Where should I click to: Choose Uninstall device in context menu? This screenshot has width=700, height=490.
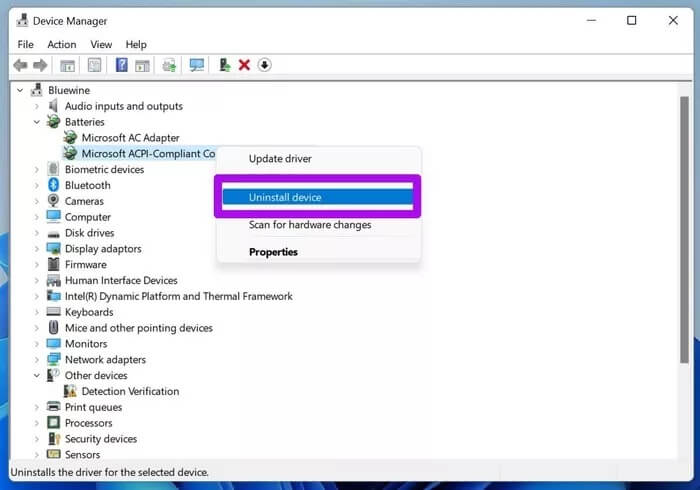pyautogui.click(x=317, y=197)
